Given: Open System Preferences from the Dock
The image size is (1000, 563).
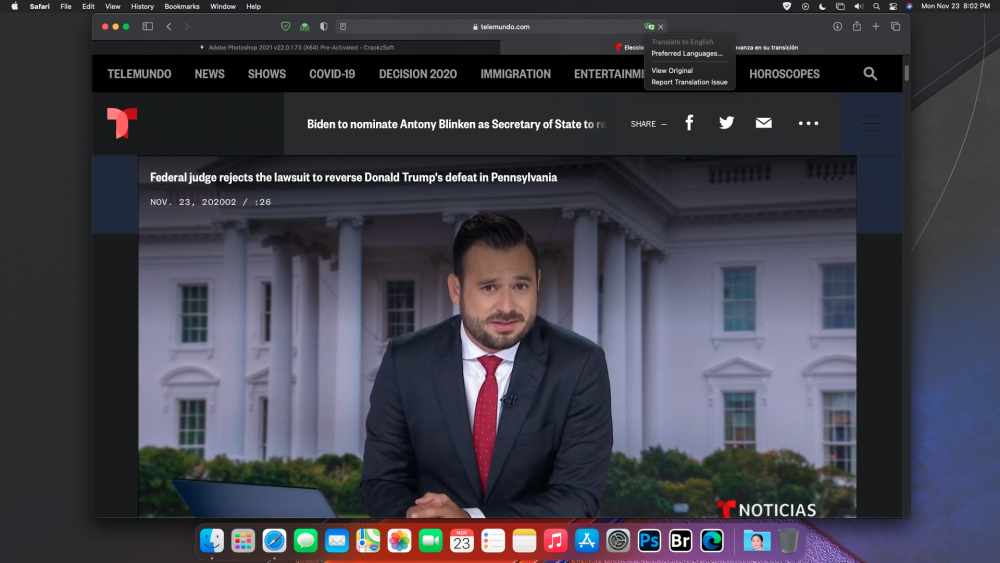Looking at the screenshot, I should click(618, 541).
